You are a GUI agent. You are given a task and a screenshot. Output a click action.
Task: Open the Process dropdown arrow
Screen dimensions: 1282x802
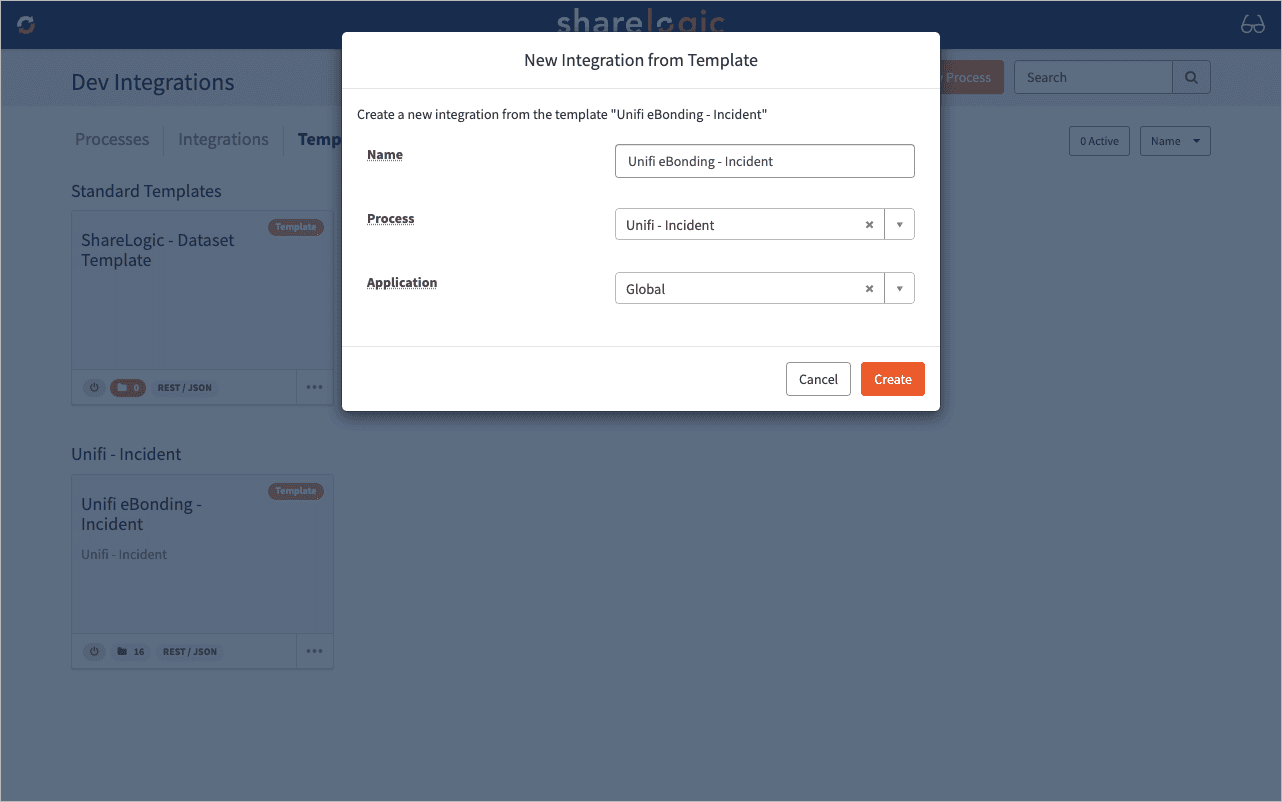(x=899, y=225)
